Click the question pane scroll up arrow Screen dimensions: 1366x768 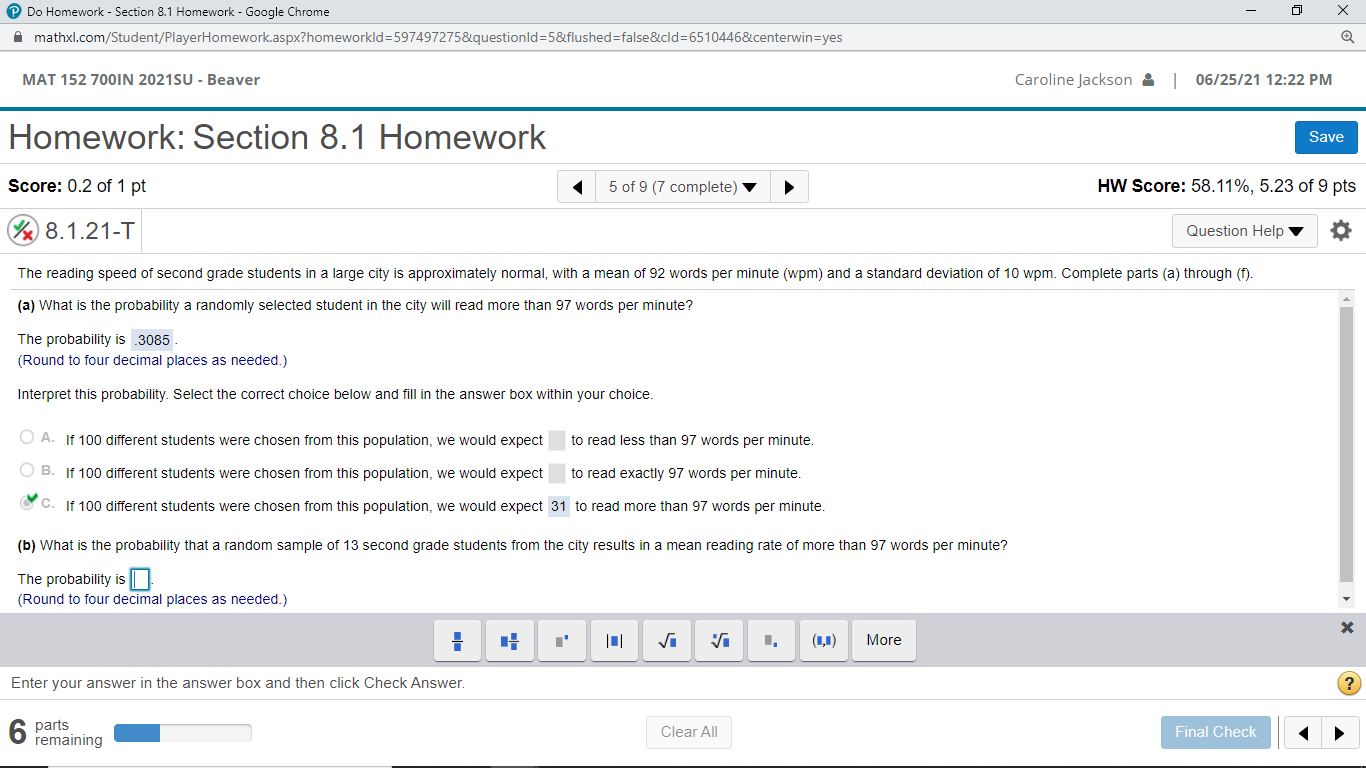coord(1346,298)
